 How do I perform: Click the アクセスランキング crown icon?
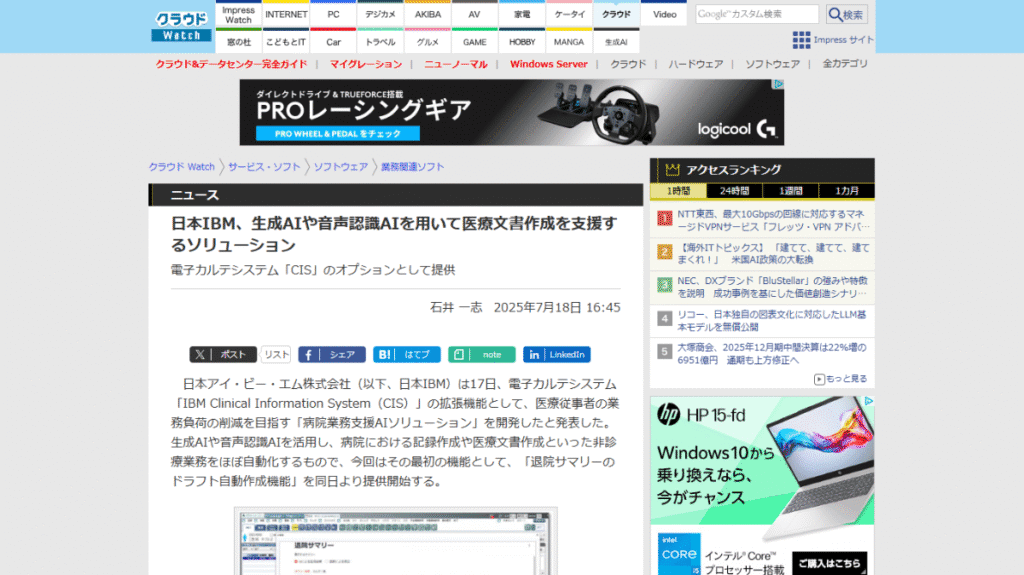[672, 170]
